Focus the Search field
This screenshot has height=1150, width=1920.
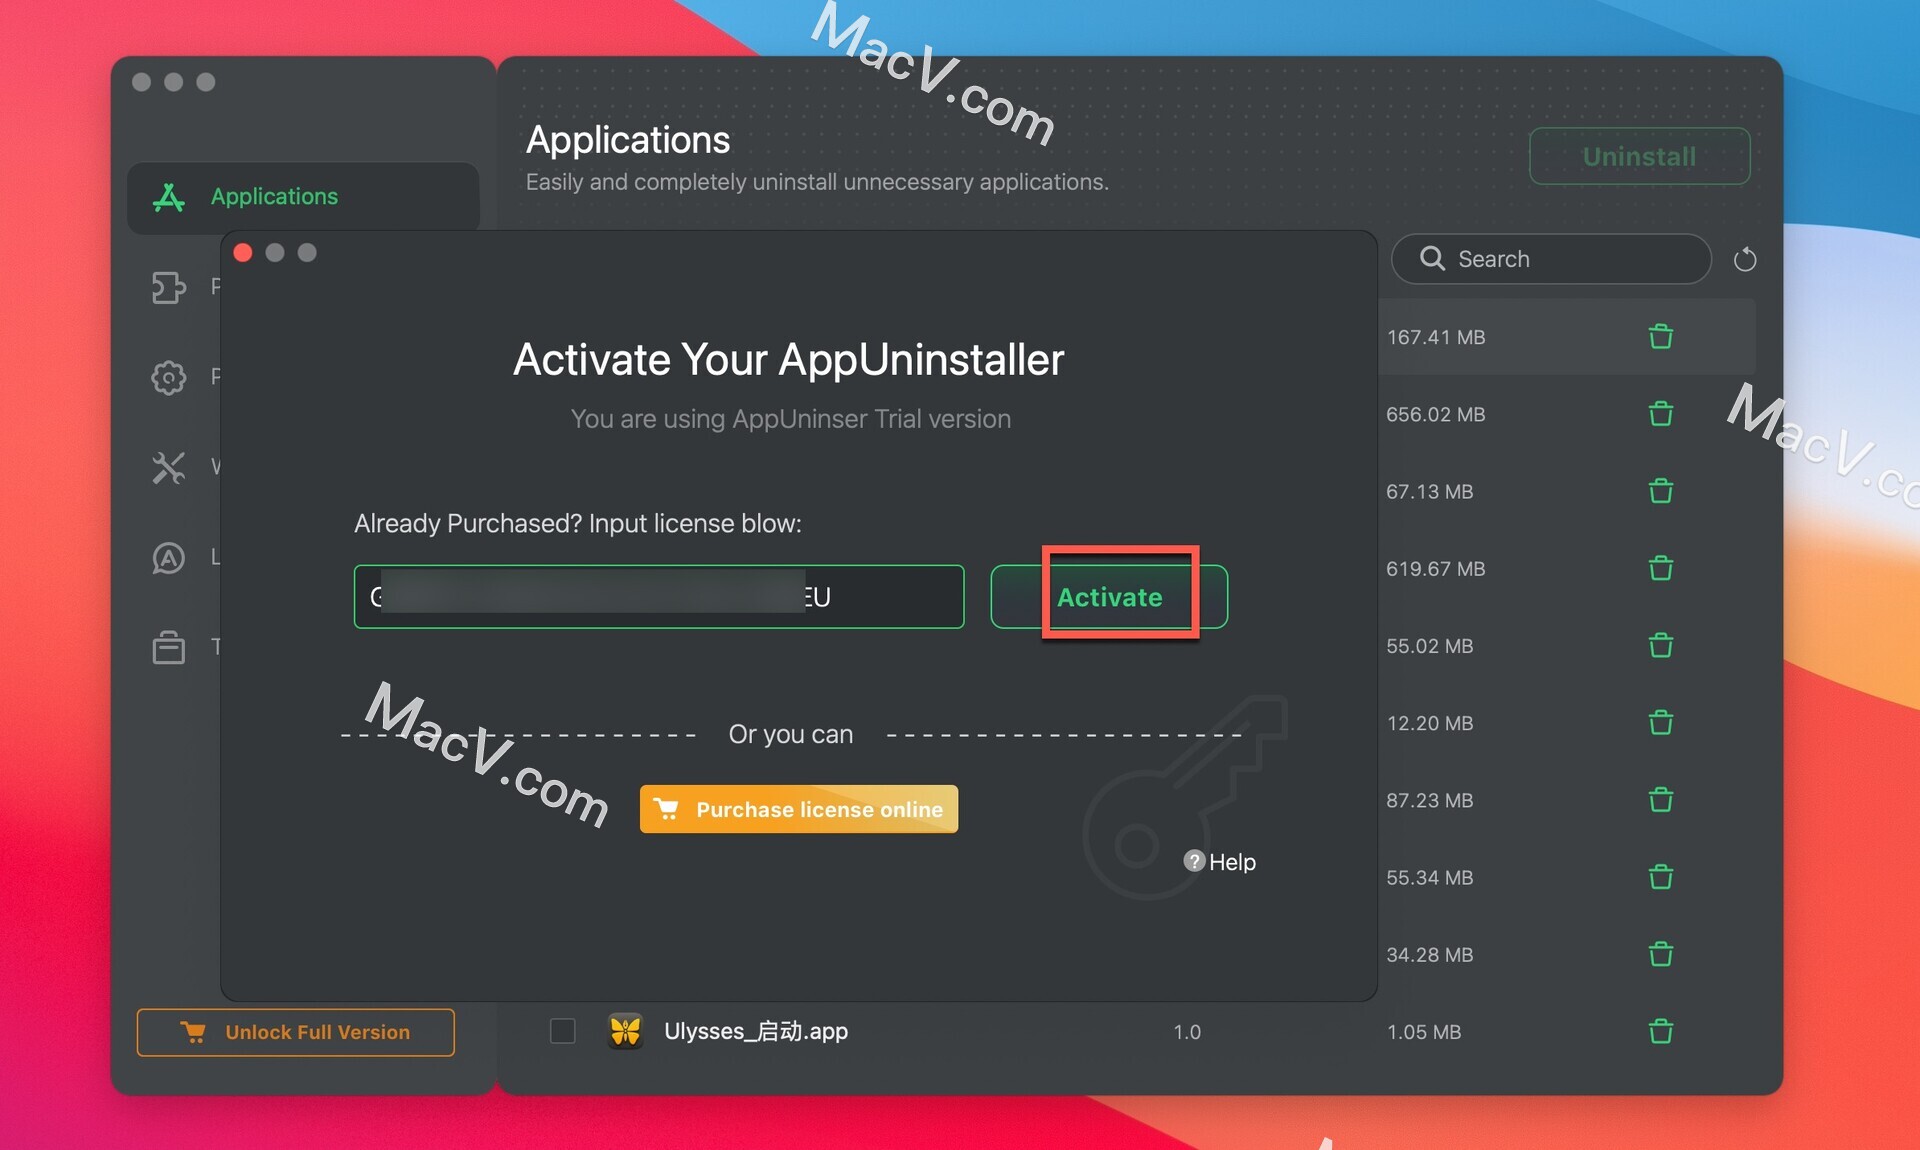click(1551, 259)
